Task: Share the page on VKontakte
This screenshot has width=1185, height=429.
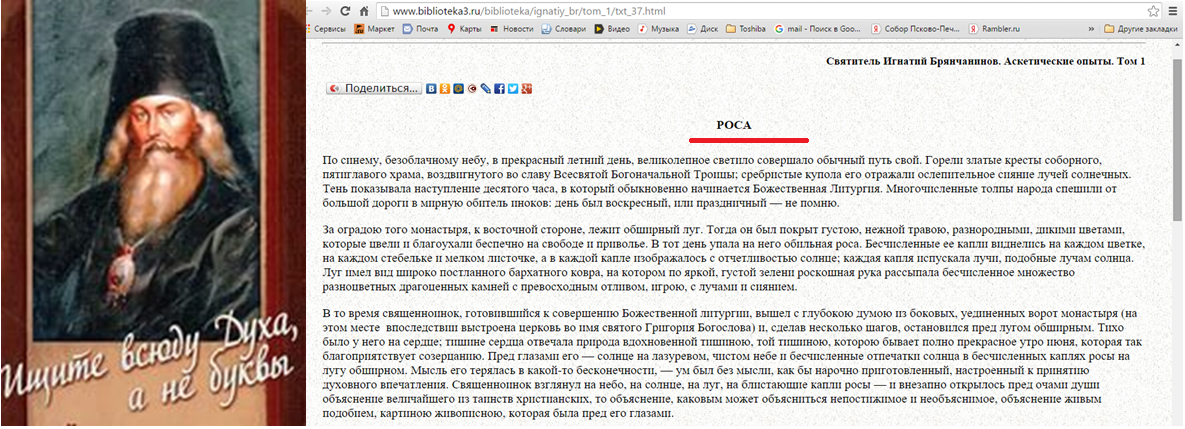Action: 432,89
